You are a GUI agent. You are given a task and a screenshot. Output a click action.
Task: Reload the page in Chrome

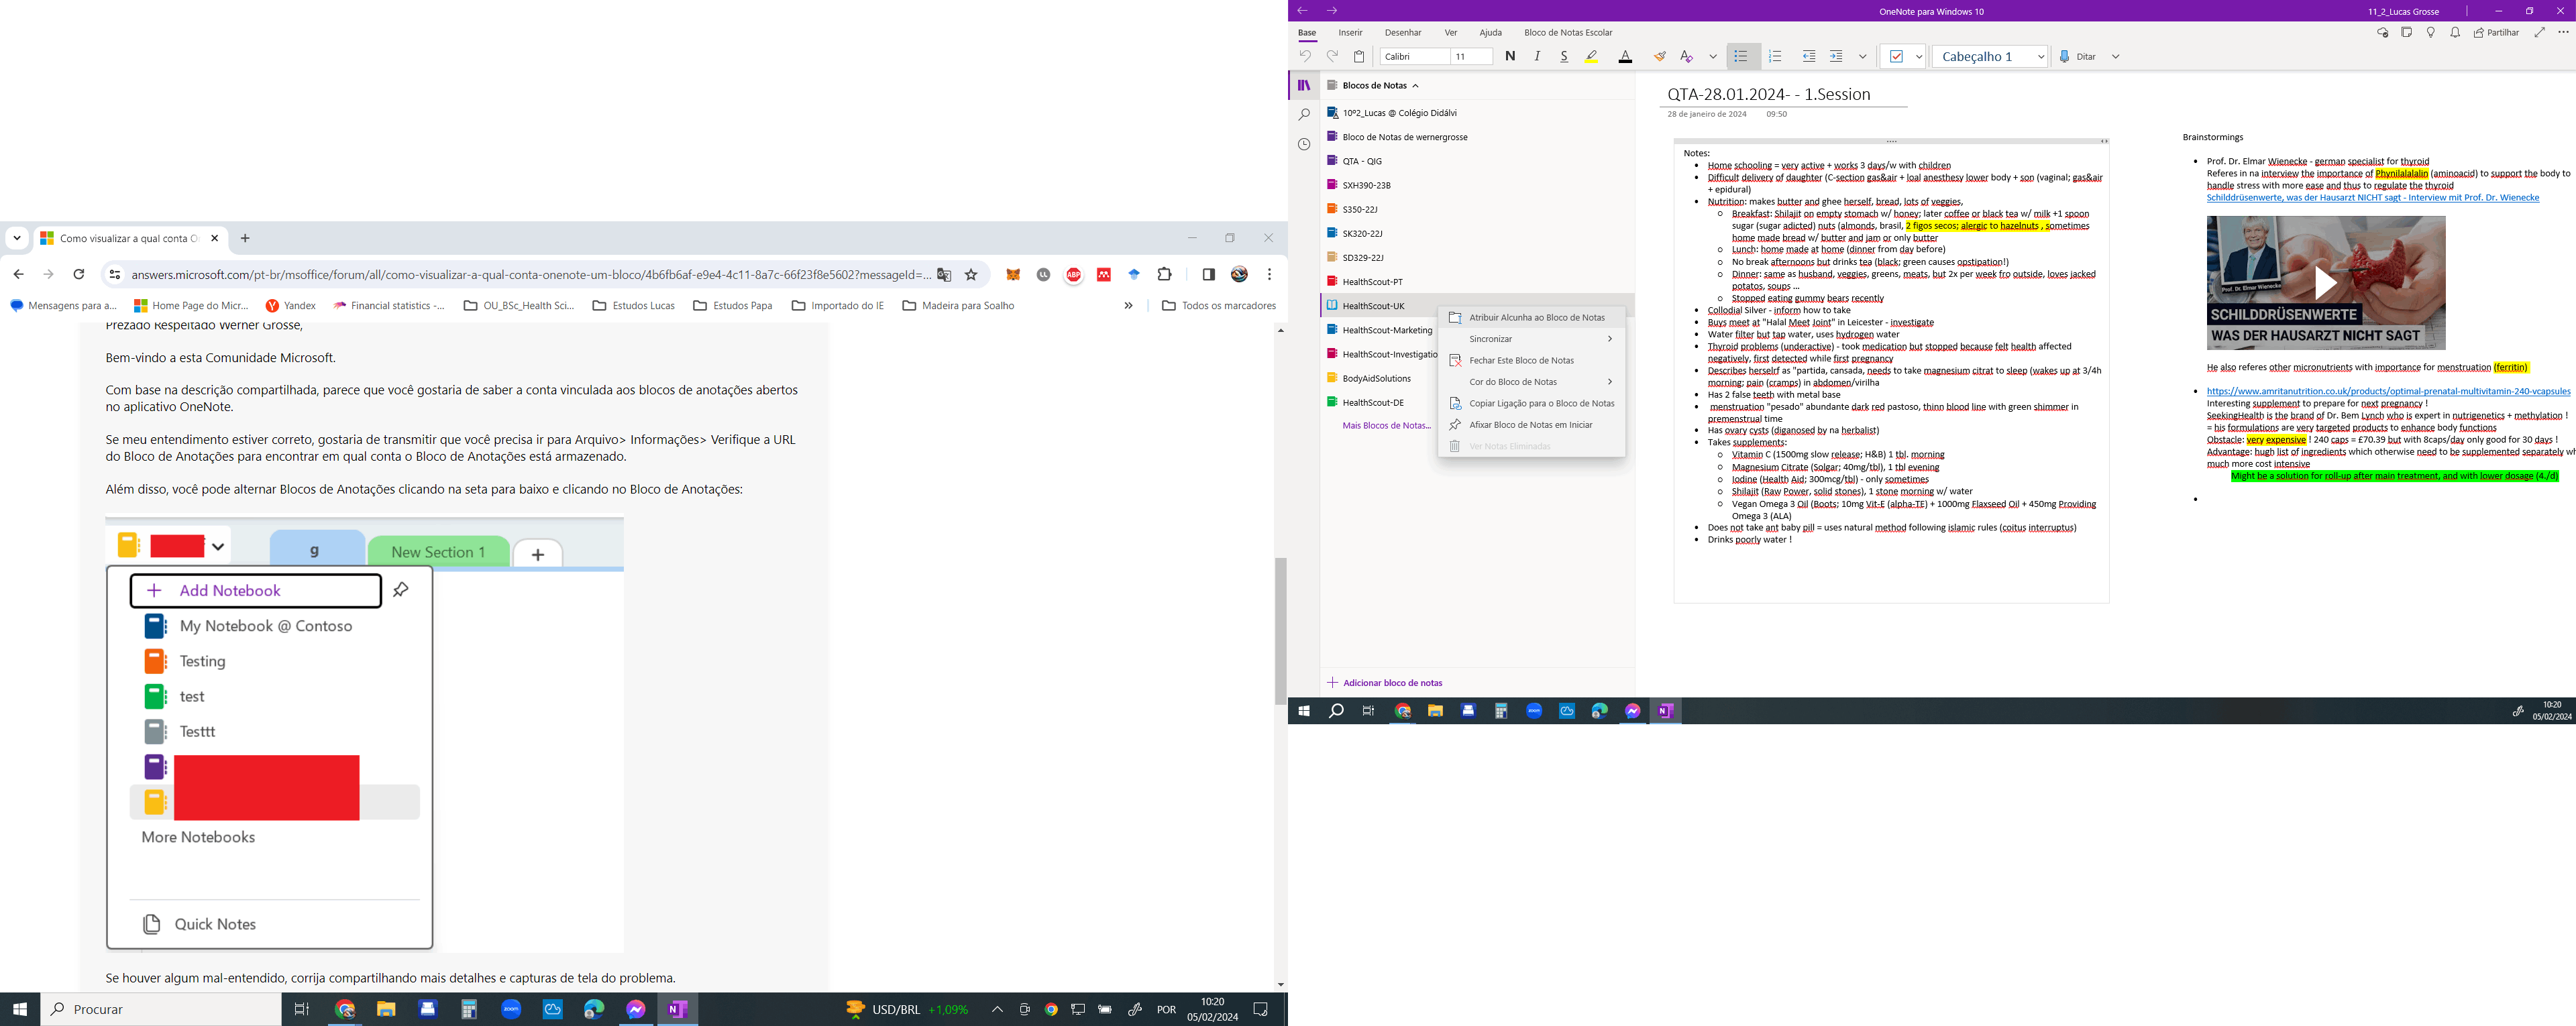[79, 275]
